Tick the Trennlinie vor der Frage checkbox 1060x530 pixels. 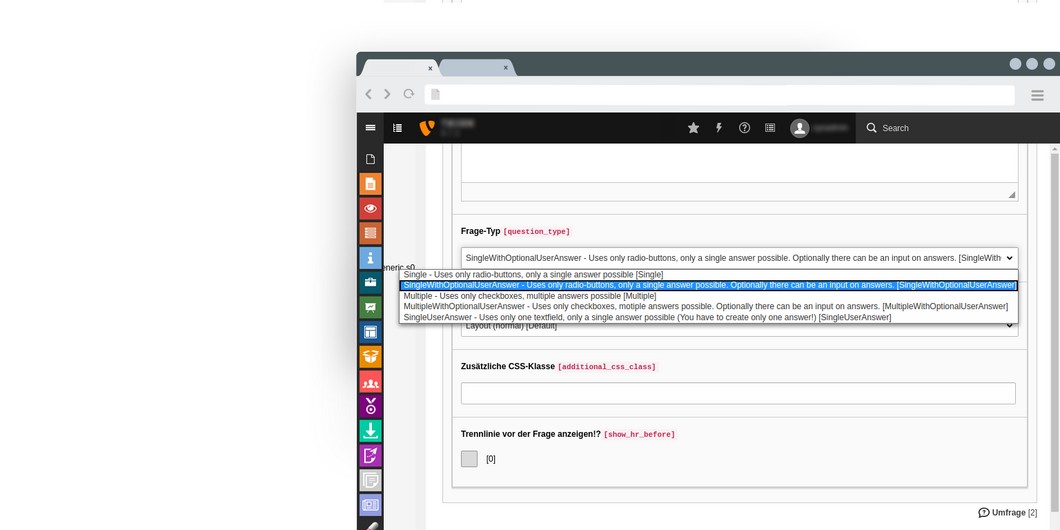[469, 459]
